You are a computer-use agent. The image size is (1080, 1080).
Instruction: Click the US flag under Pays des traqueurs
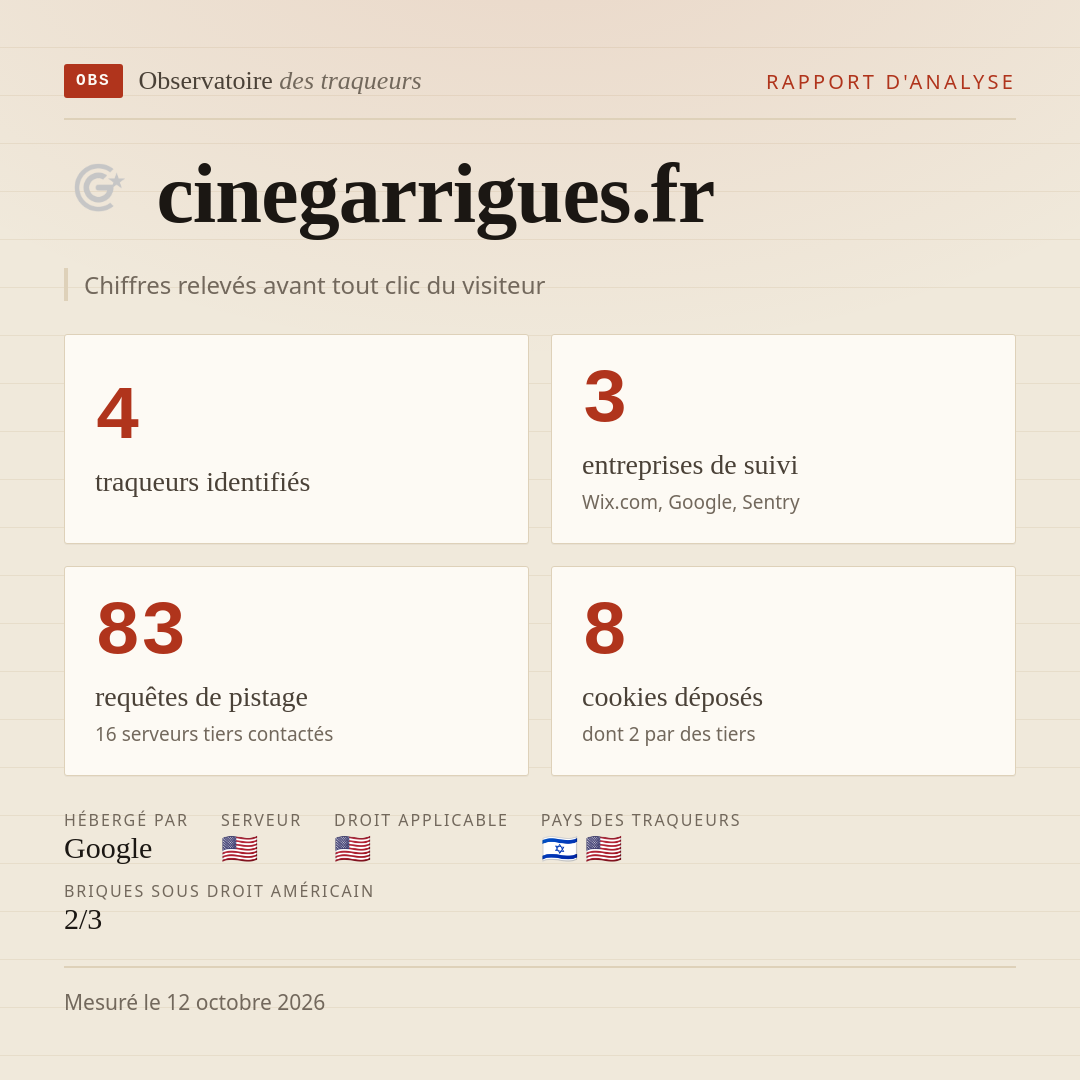tap(603, 849)
